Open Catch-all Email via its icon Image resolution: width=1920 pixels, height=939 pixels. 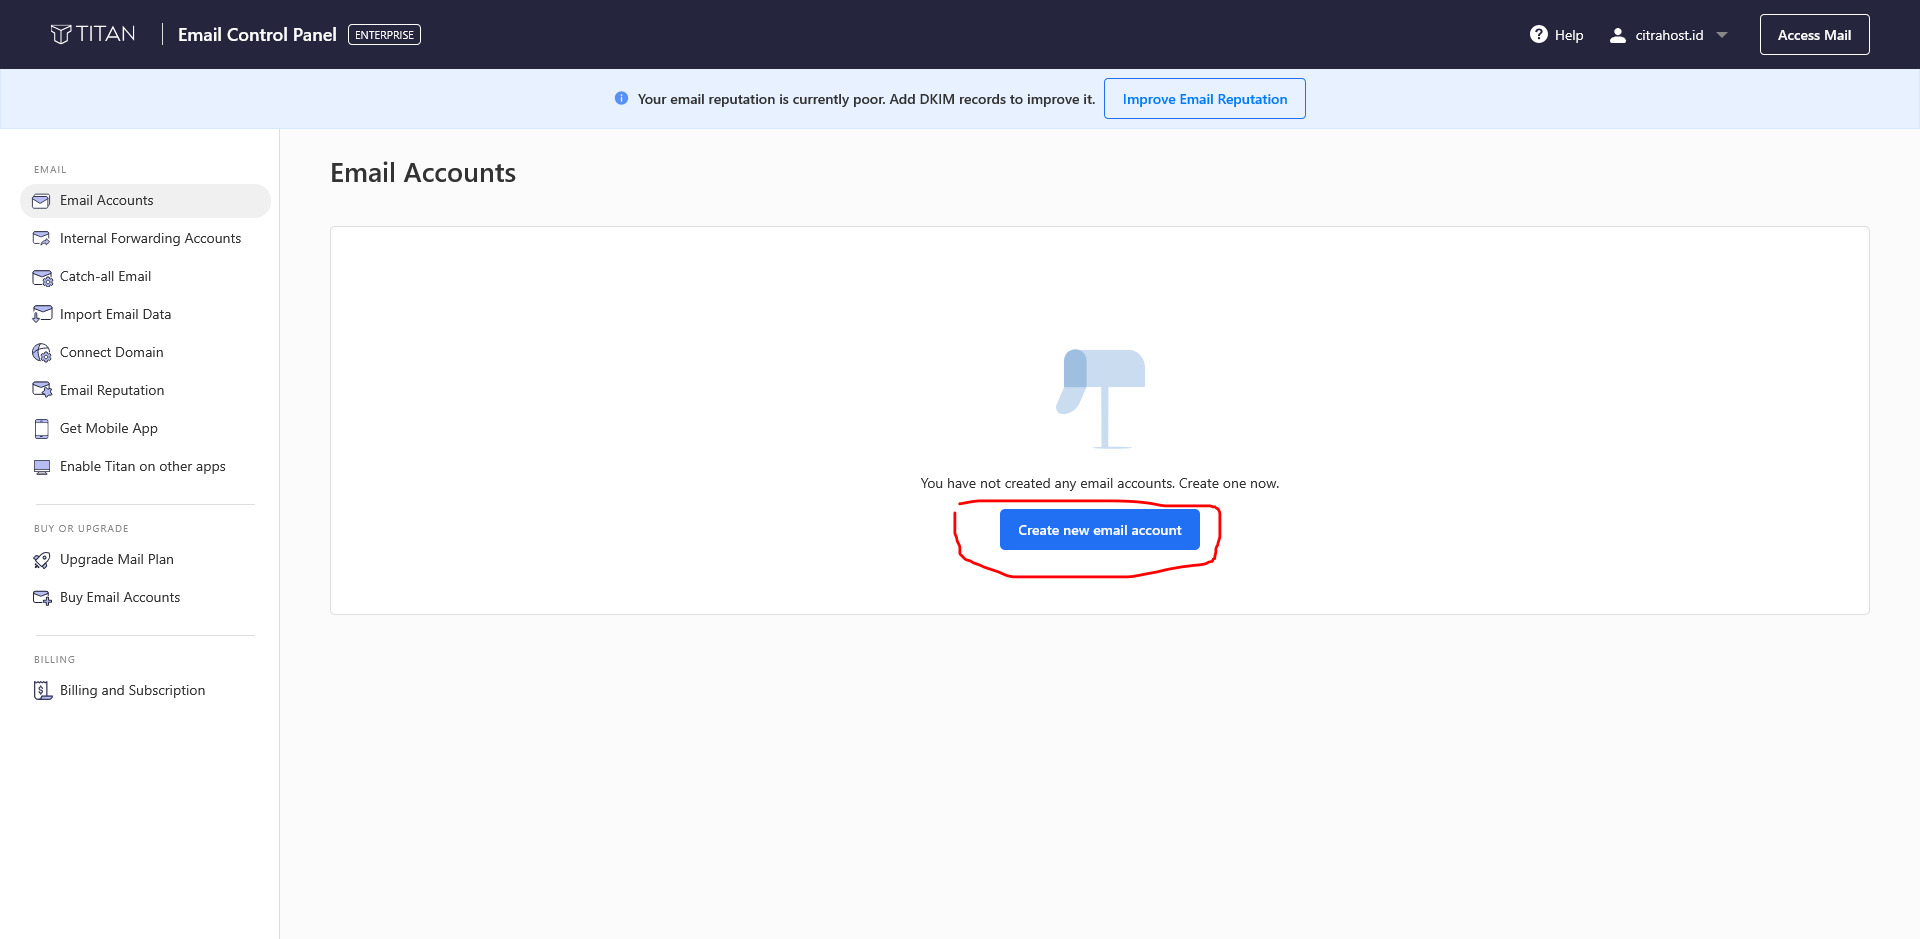pos(42,277)
